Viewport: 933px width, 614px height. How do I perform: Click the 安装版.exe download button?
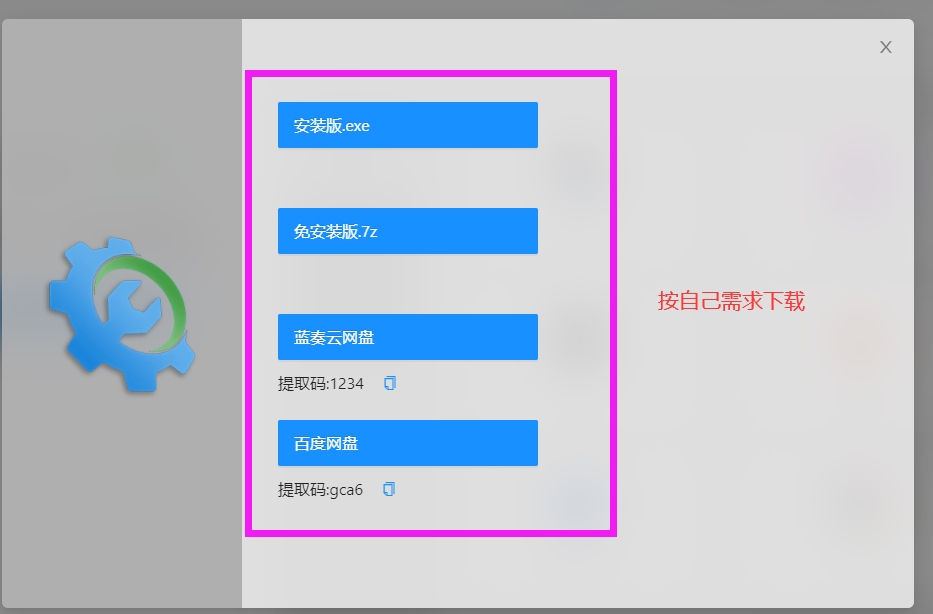(x=407, y=125)
